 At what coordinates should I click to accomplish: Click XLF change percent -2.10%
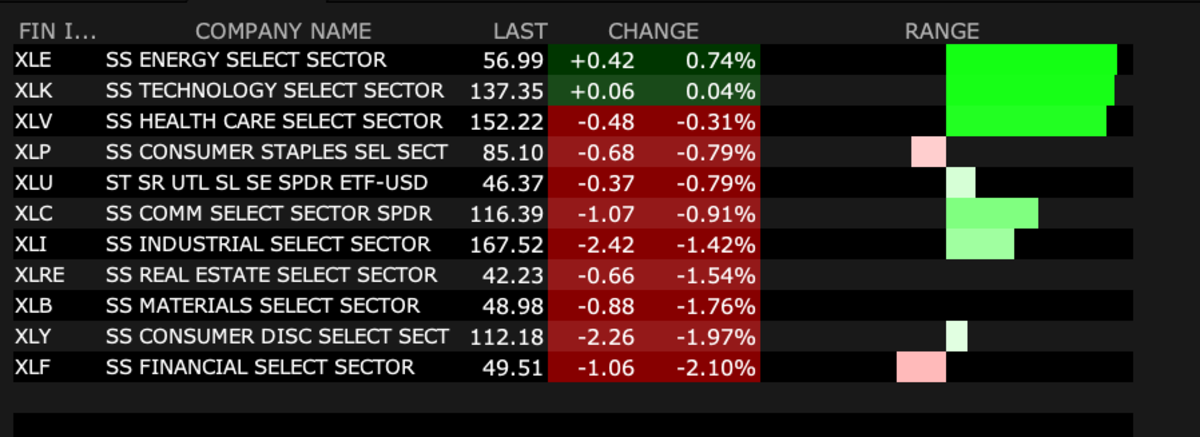(715, 367)
